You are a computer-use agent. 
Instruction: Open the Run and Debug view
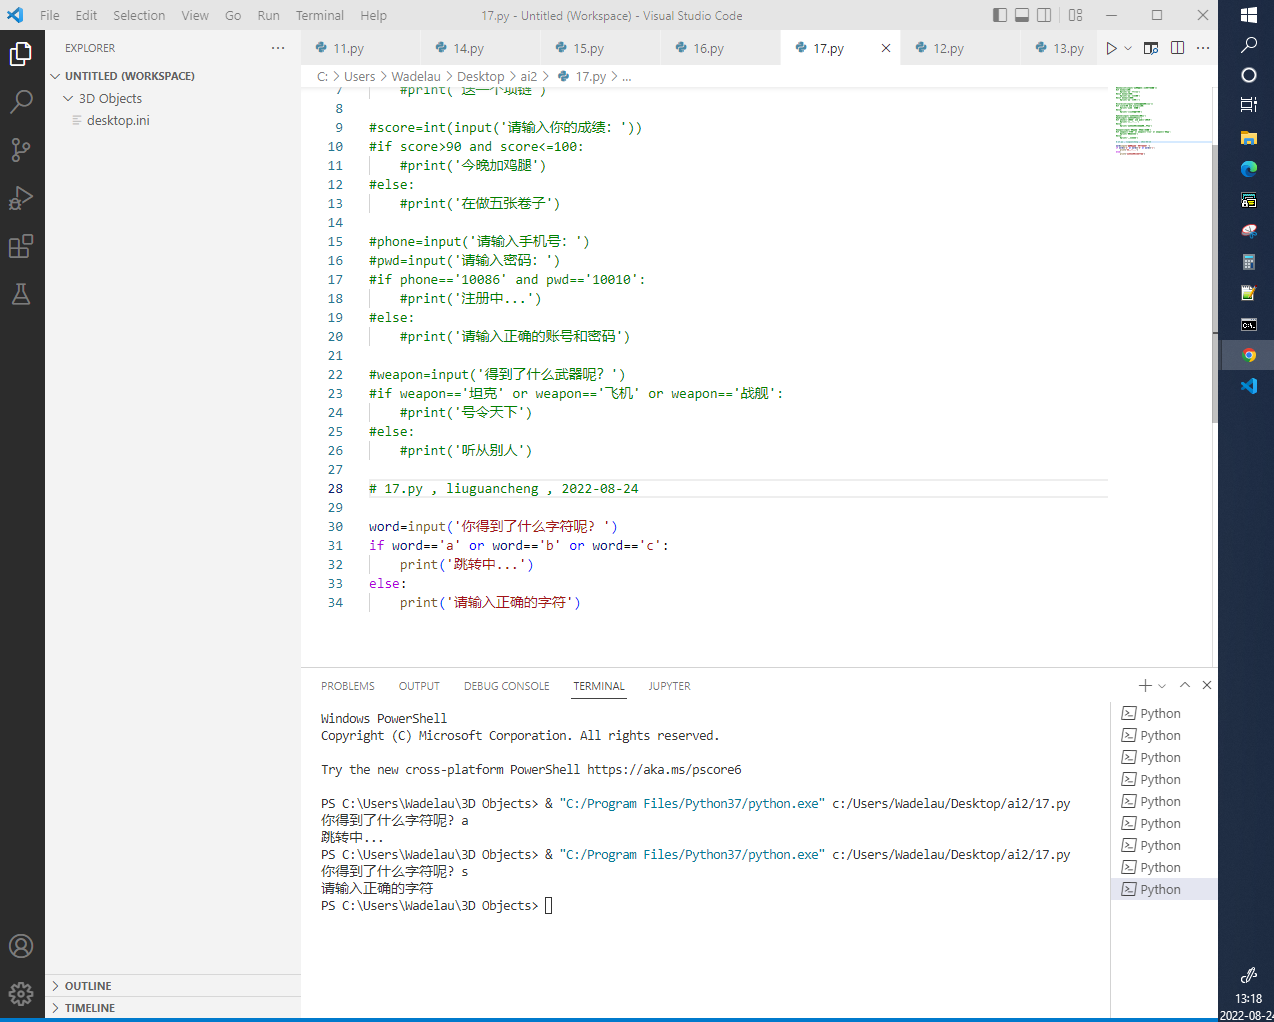click(21, 198)
